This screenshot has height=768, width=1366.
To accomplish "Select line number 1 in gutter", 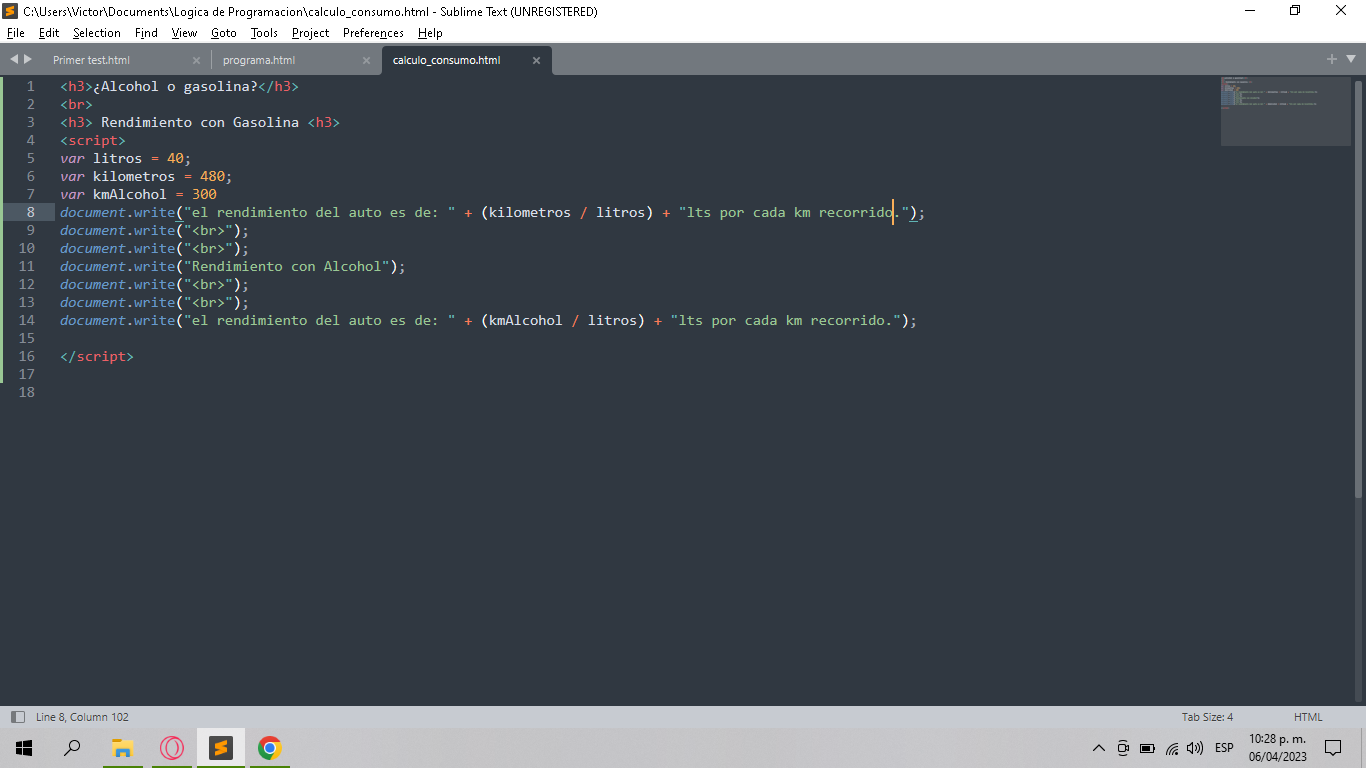I will point(31,86).
